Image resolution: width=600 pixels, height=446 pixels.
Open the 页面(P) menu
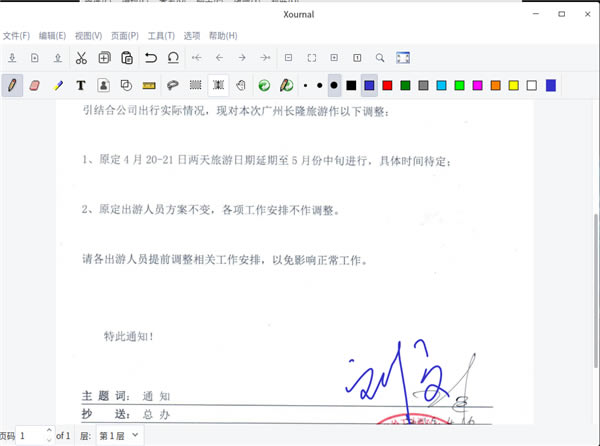coord(125,36)
